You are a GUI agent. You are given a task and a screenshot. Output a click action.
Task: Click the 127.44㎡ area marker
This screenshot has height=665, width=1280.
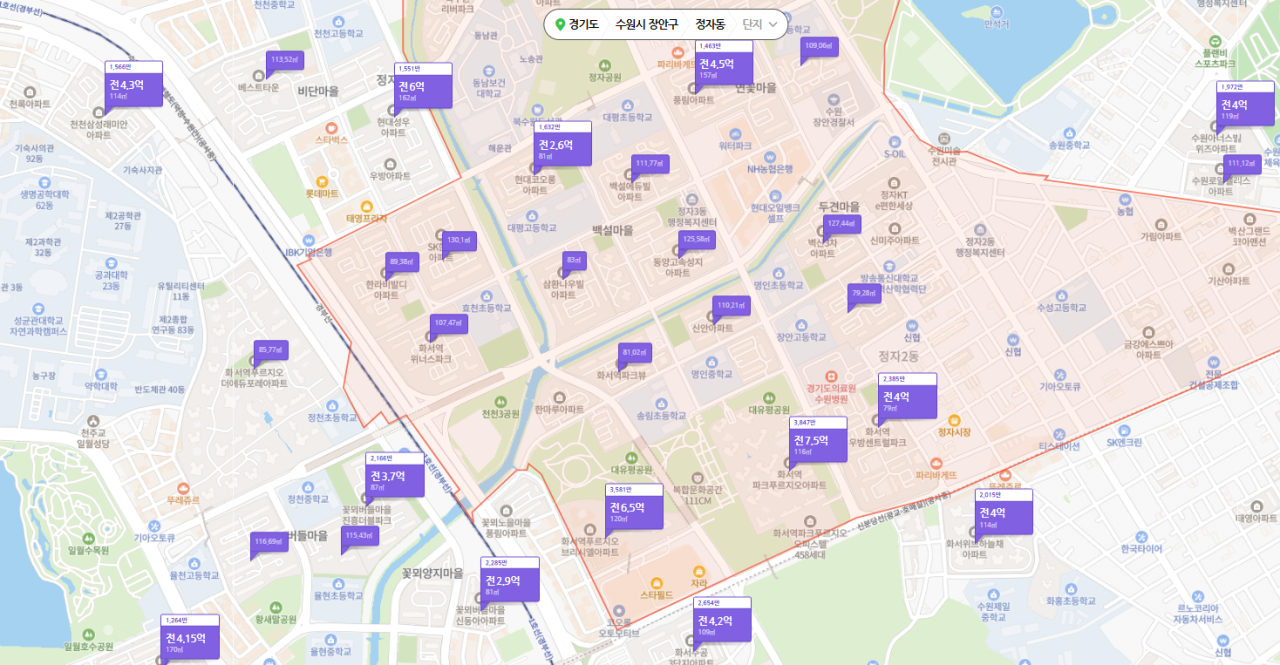[841, 224]
